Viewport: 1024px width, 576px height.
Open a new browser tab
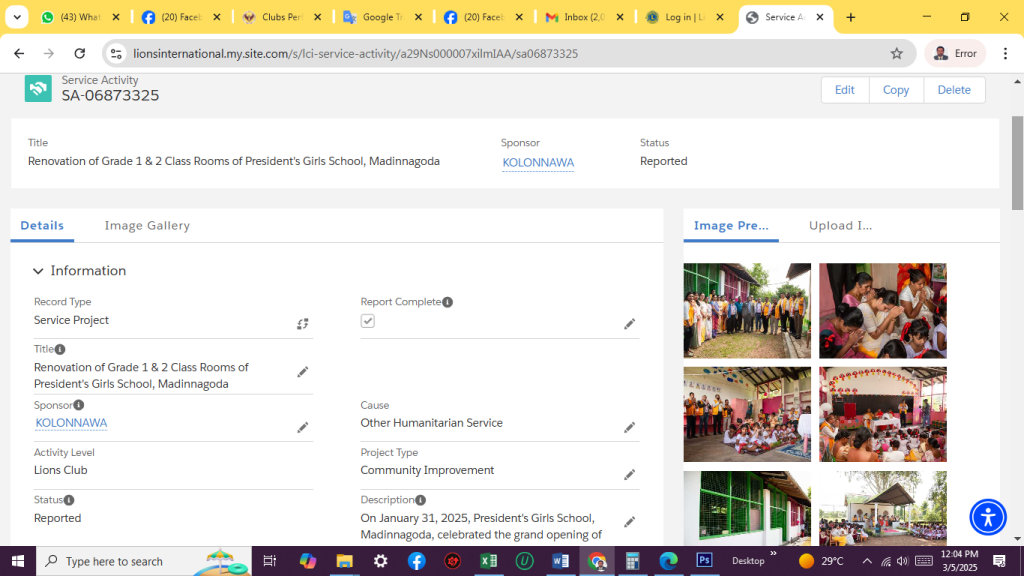coord(850,18)
